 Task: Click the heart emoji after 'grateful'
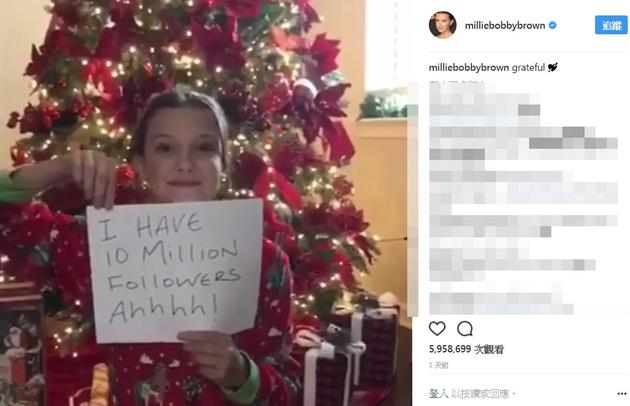[552, 68]
